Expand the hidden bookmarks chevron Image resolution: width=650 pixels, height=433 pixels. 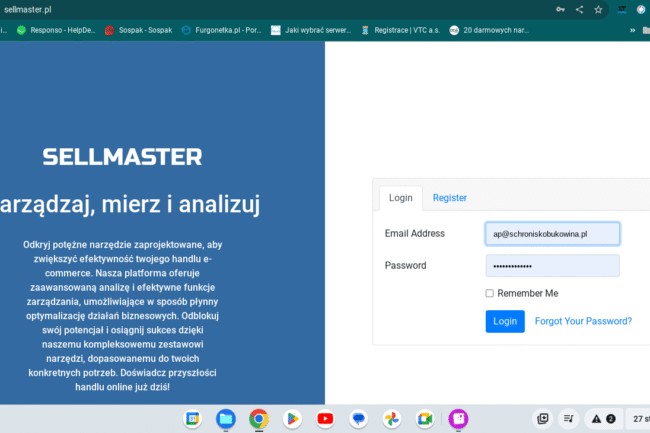(x=633, y=30)
